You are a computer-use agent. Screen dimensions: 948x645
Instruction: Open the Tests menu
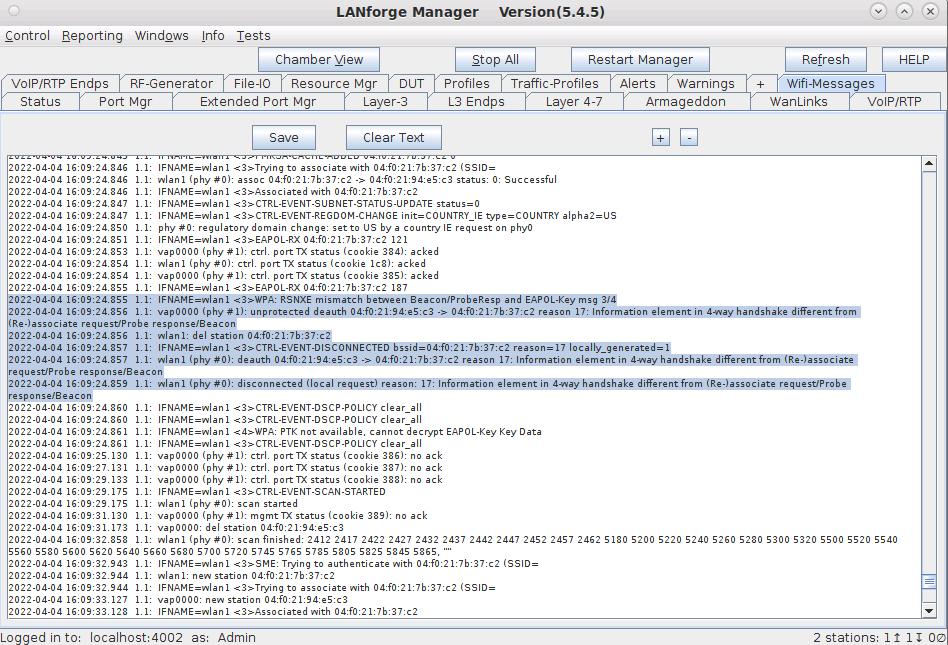click(253, 36)
